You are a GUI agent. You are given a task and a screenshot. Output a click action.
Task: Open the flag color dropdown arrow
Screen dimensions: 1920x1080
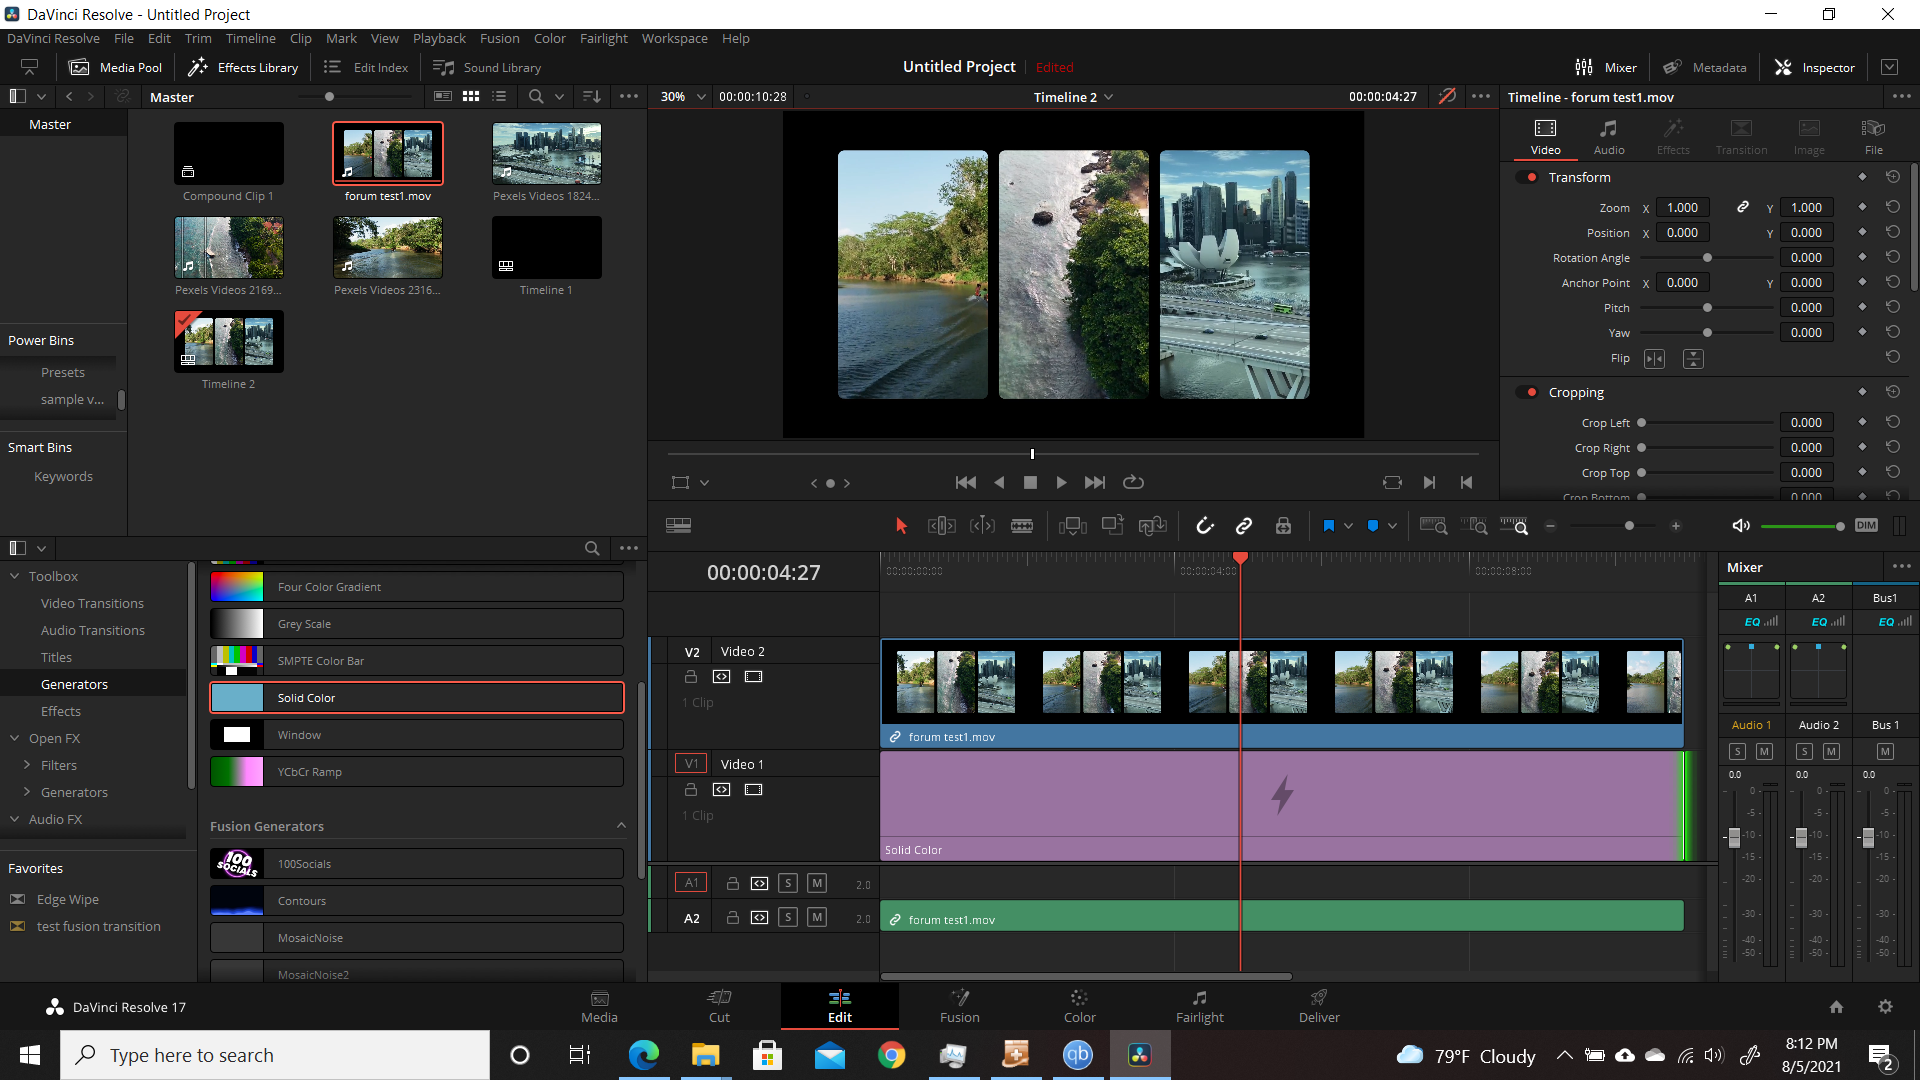tap(1348, 526)
